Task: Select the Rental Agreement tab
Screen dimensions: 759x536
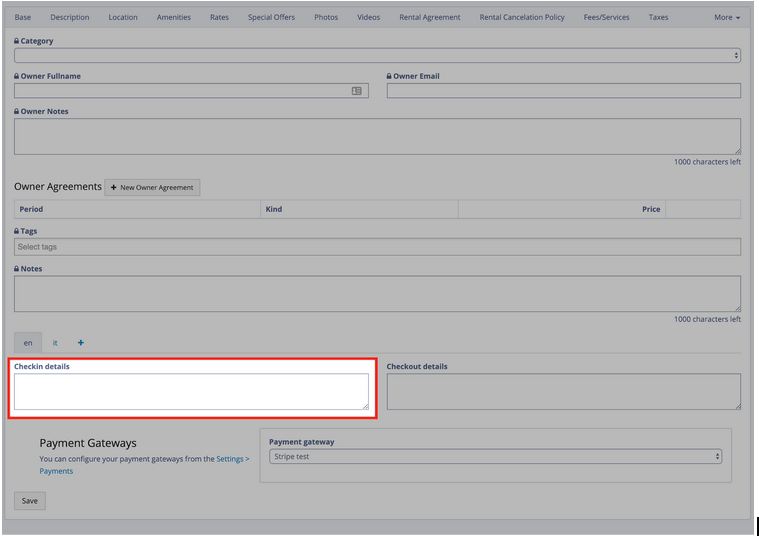Action: pos(430,17)
